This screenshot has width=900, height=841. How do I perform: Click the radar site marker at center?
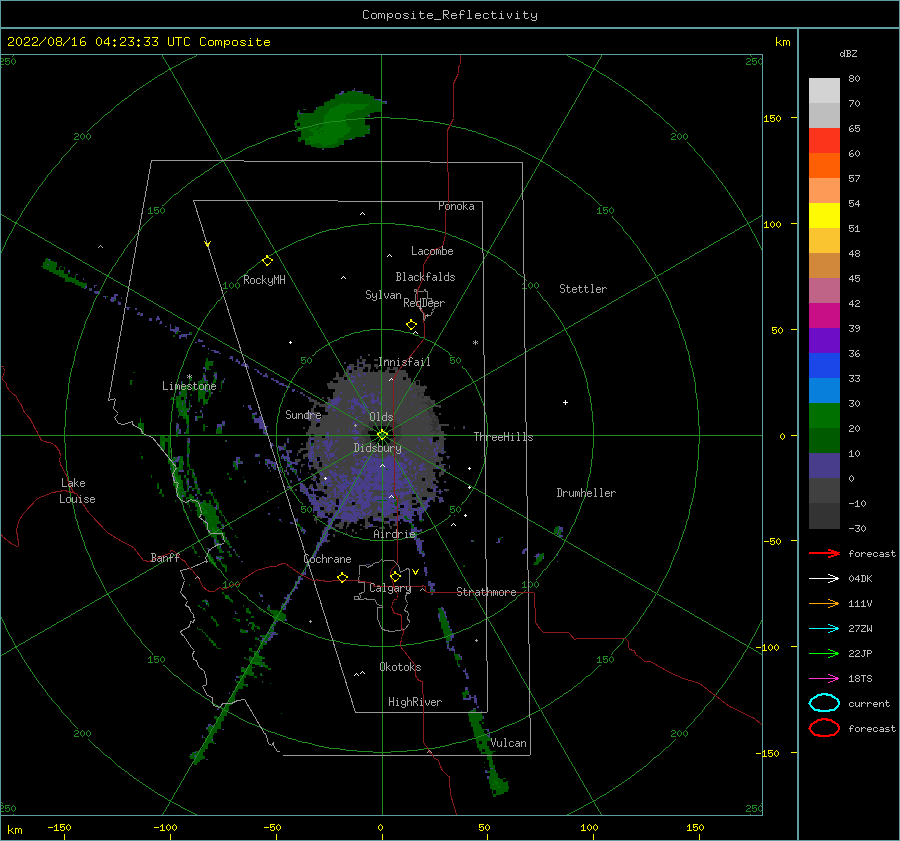tap(382, 435)
